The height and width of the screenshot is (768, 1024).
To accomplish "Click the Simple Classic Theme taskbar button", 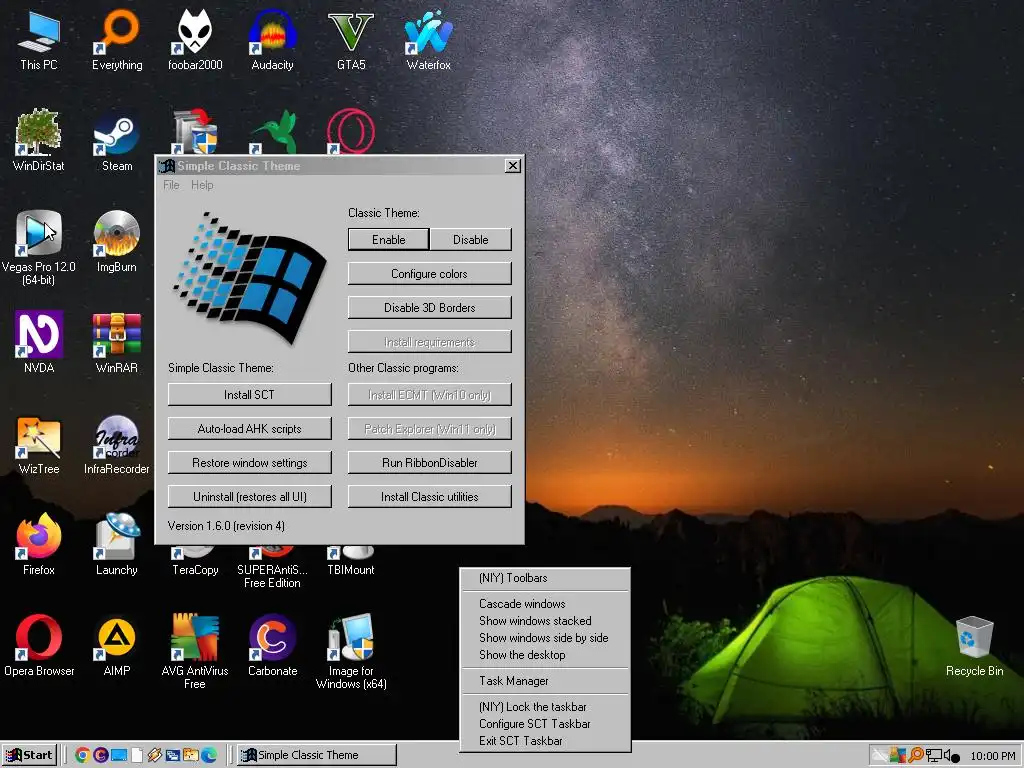I will point(317,755).
